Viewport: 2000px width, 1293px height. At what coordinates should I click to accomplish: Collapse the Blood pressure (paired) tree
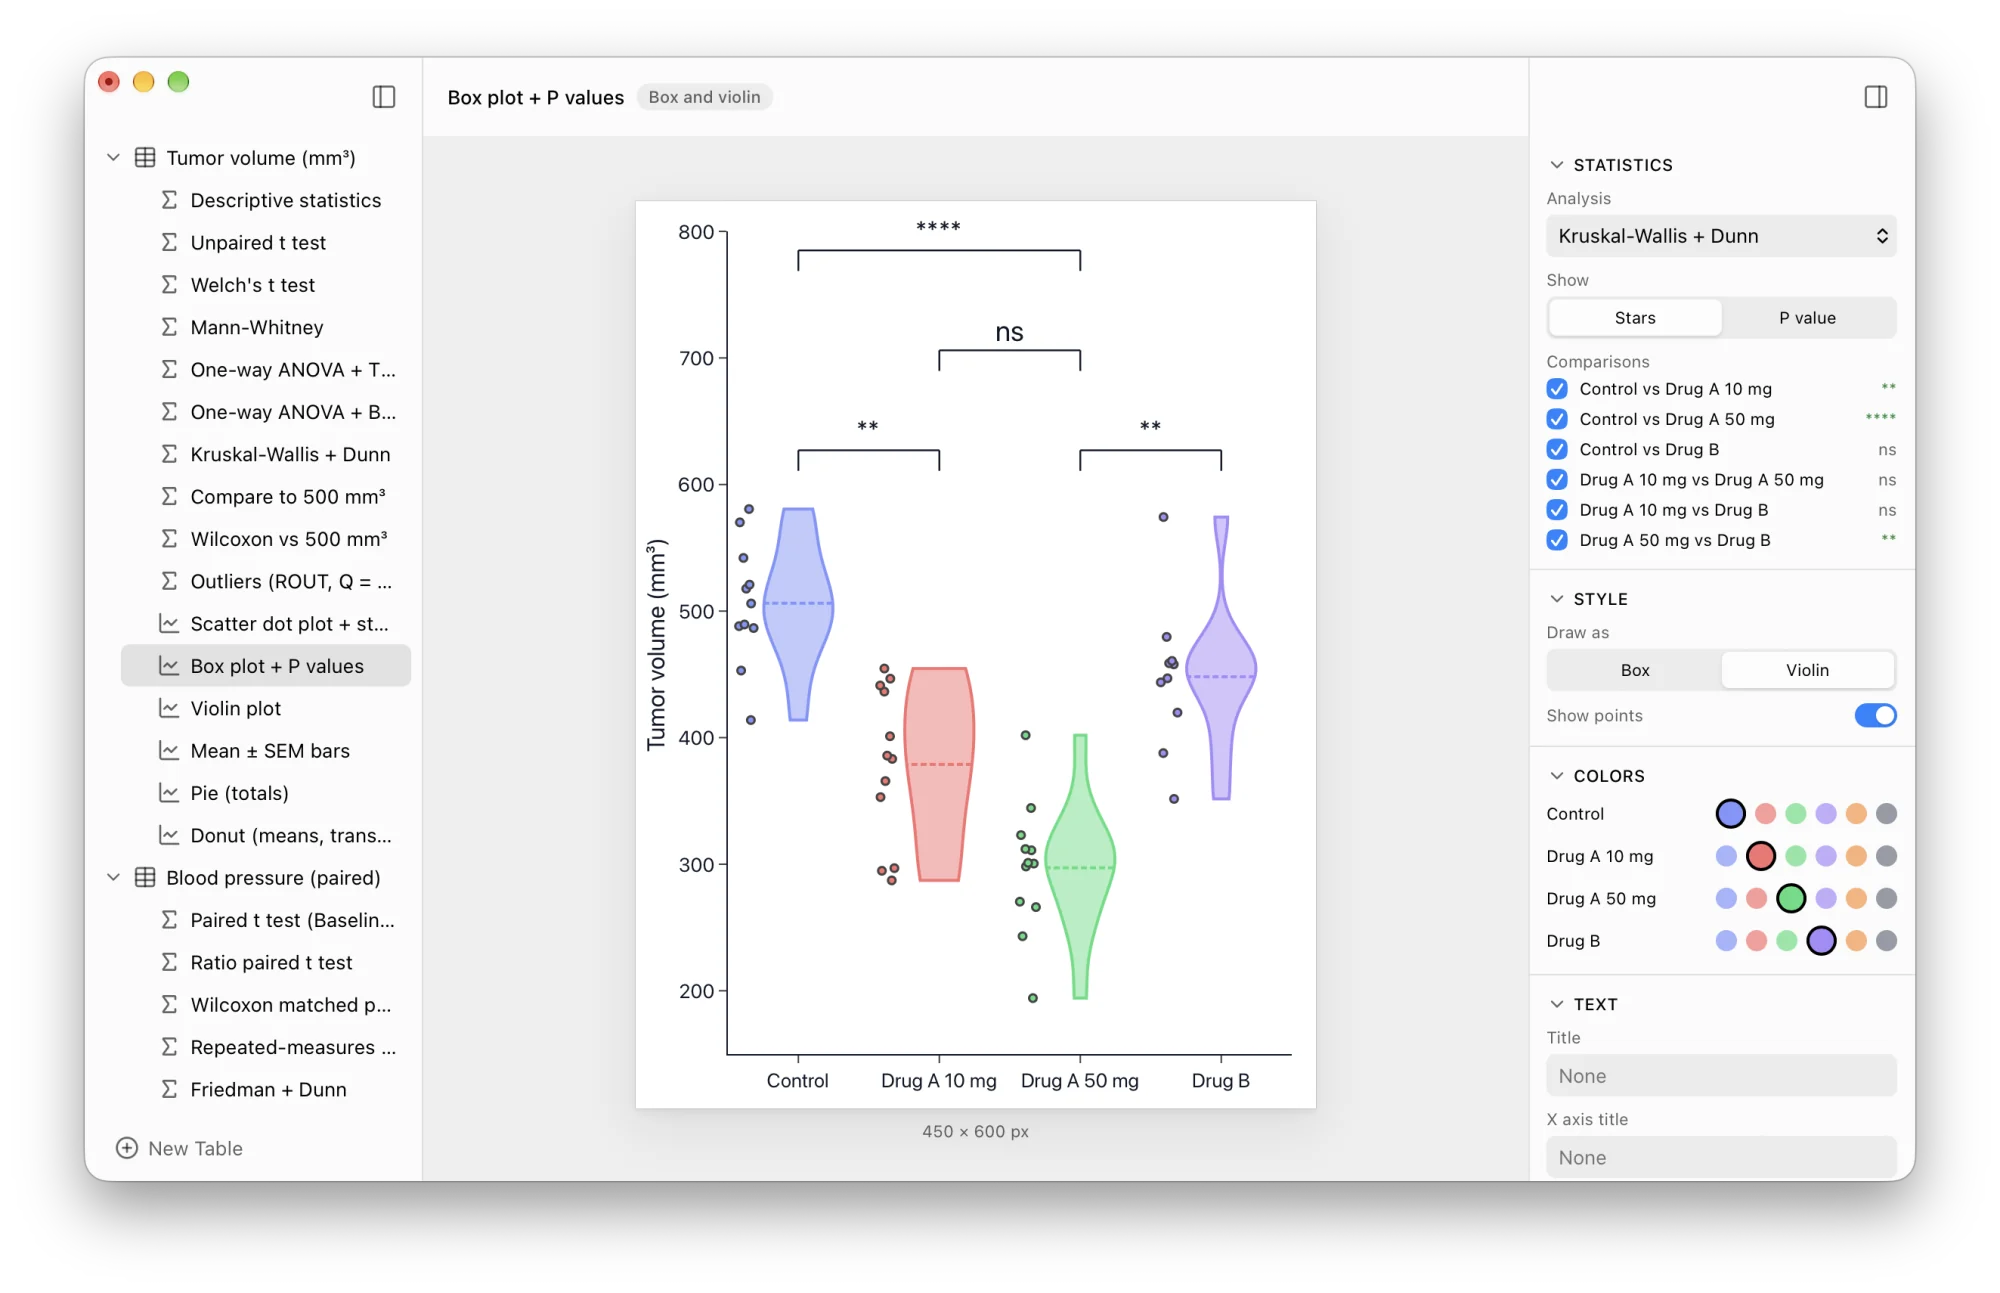click(x=113, y=878)
